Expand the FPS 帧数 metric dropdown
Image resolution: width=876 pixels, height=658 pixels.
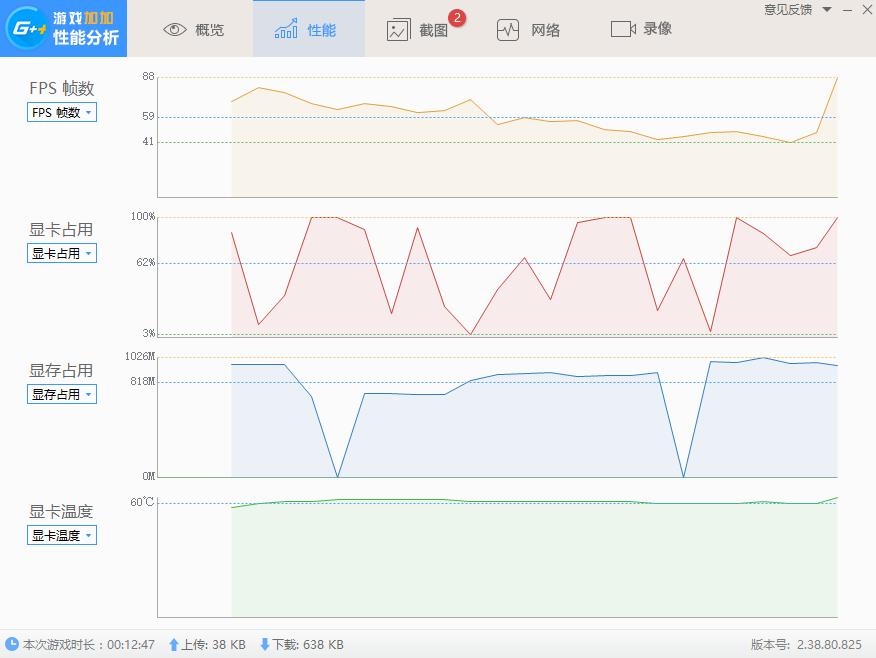62,113
